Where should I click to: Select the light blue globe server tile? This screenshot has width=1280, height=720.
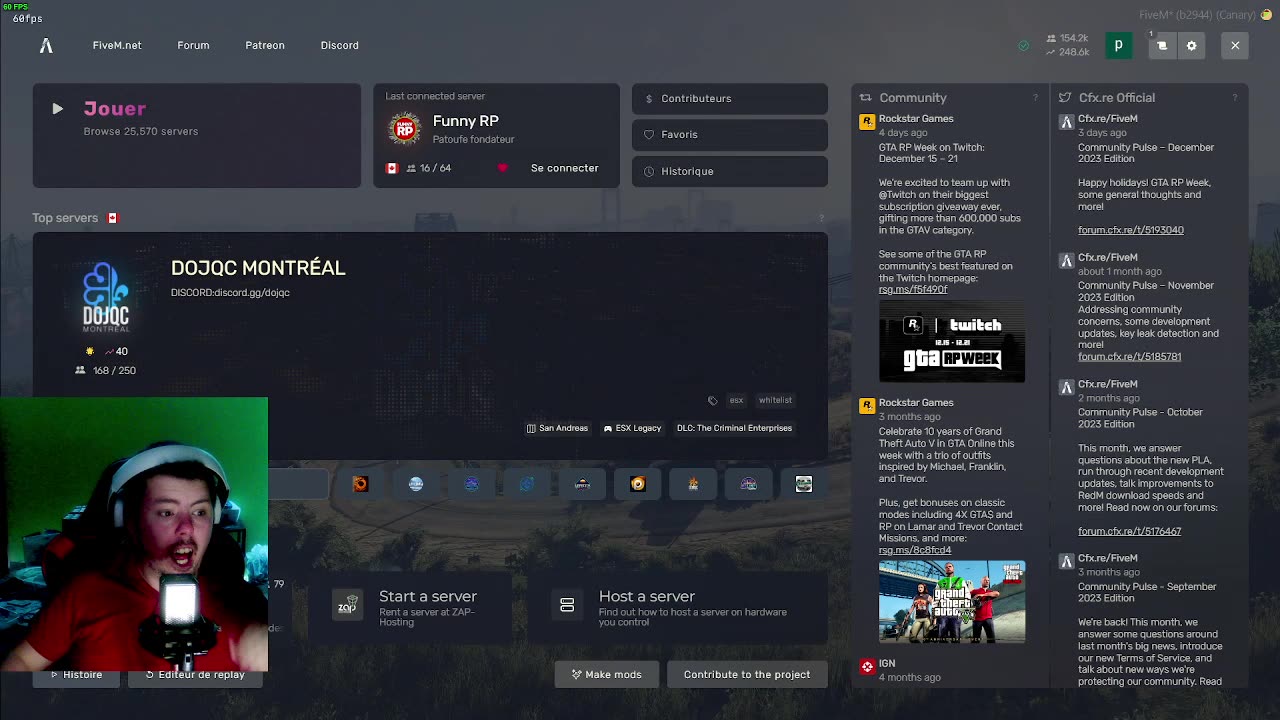coord(416,484)
